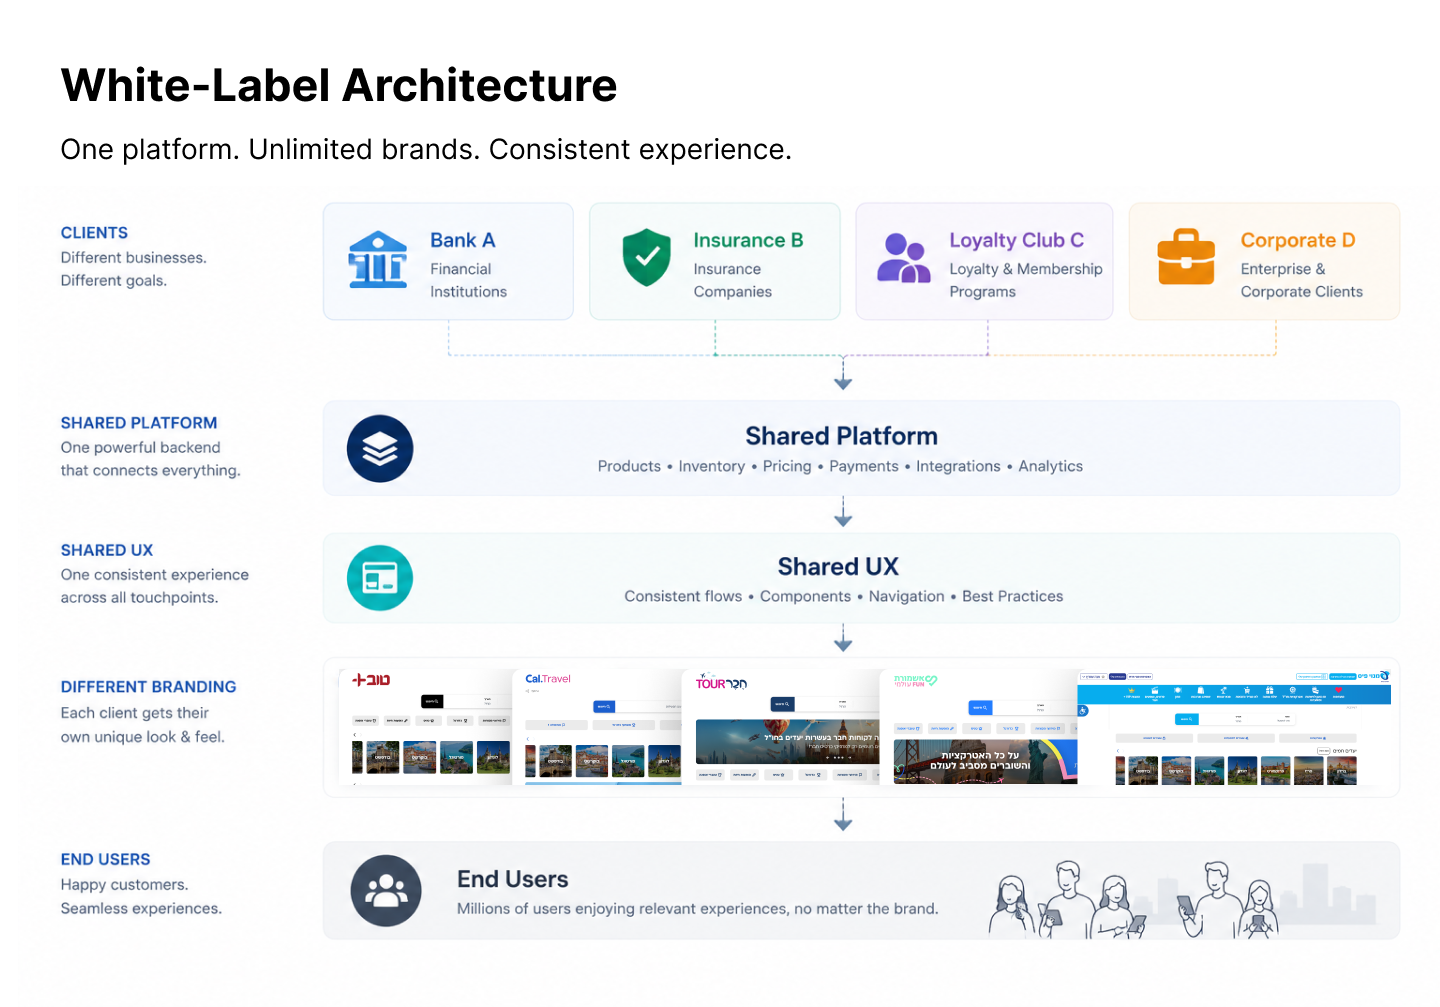Screen dimensions: 1440x1007
Task: Click the large centered 'Shared Platform' heading
Action: (x=841, y=436)
